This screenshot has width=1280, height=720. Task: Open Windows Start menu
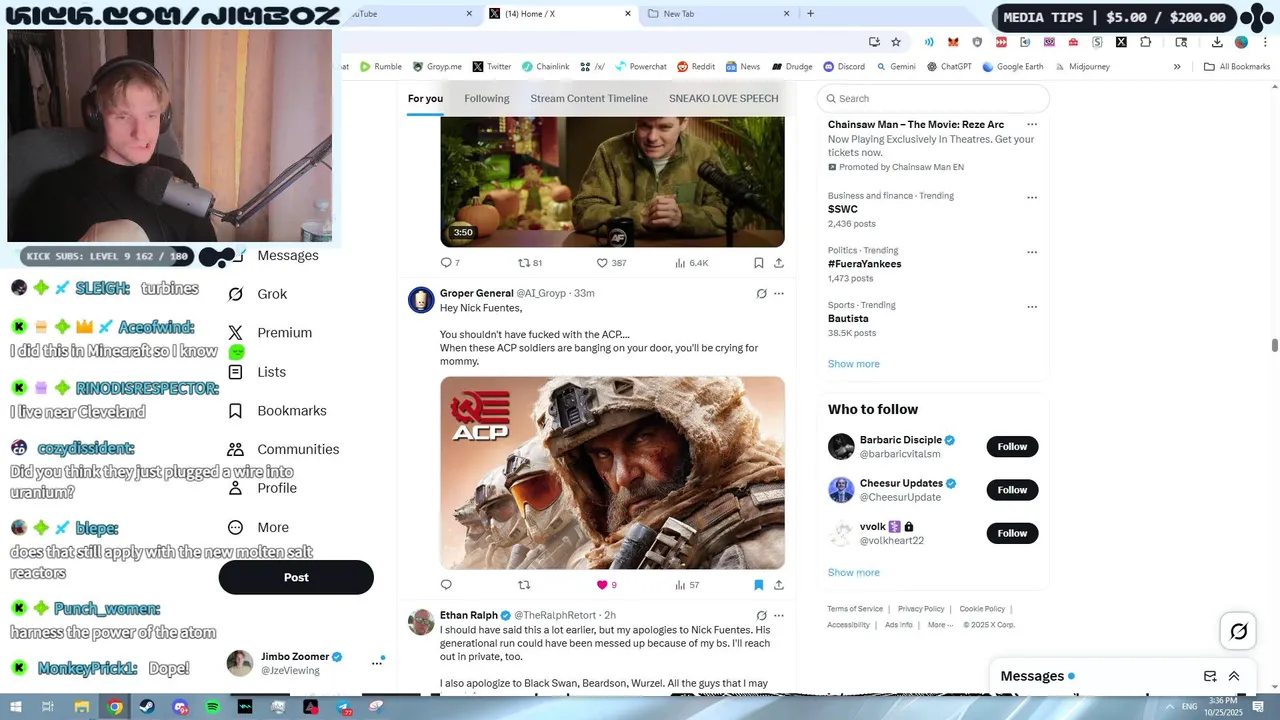coord(16,707)
